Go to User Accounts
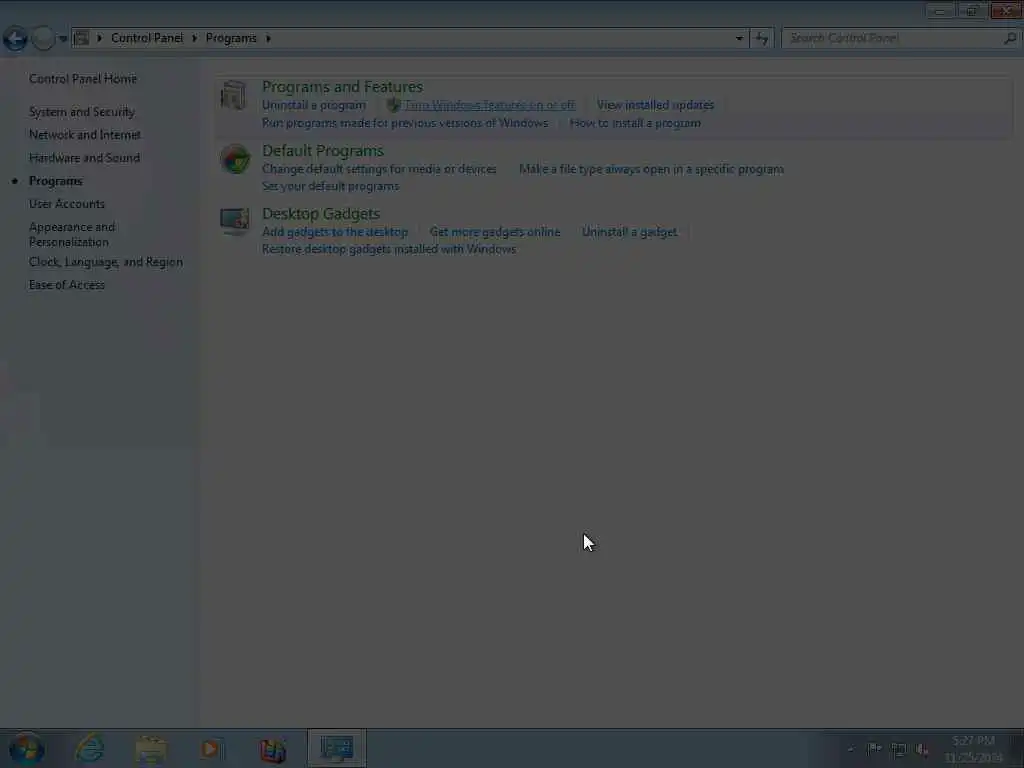Screen dimensions: 1024x768 (67, 204)
